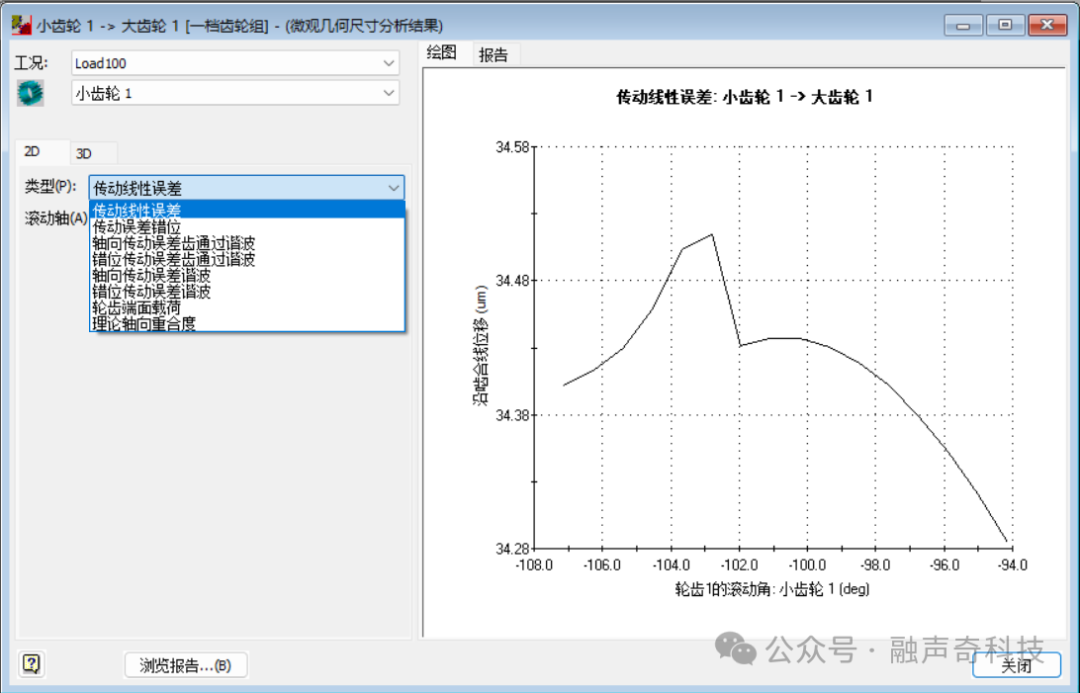
Task: Click the 34.58 y-axis value
Action: tap(513, 147)
